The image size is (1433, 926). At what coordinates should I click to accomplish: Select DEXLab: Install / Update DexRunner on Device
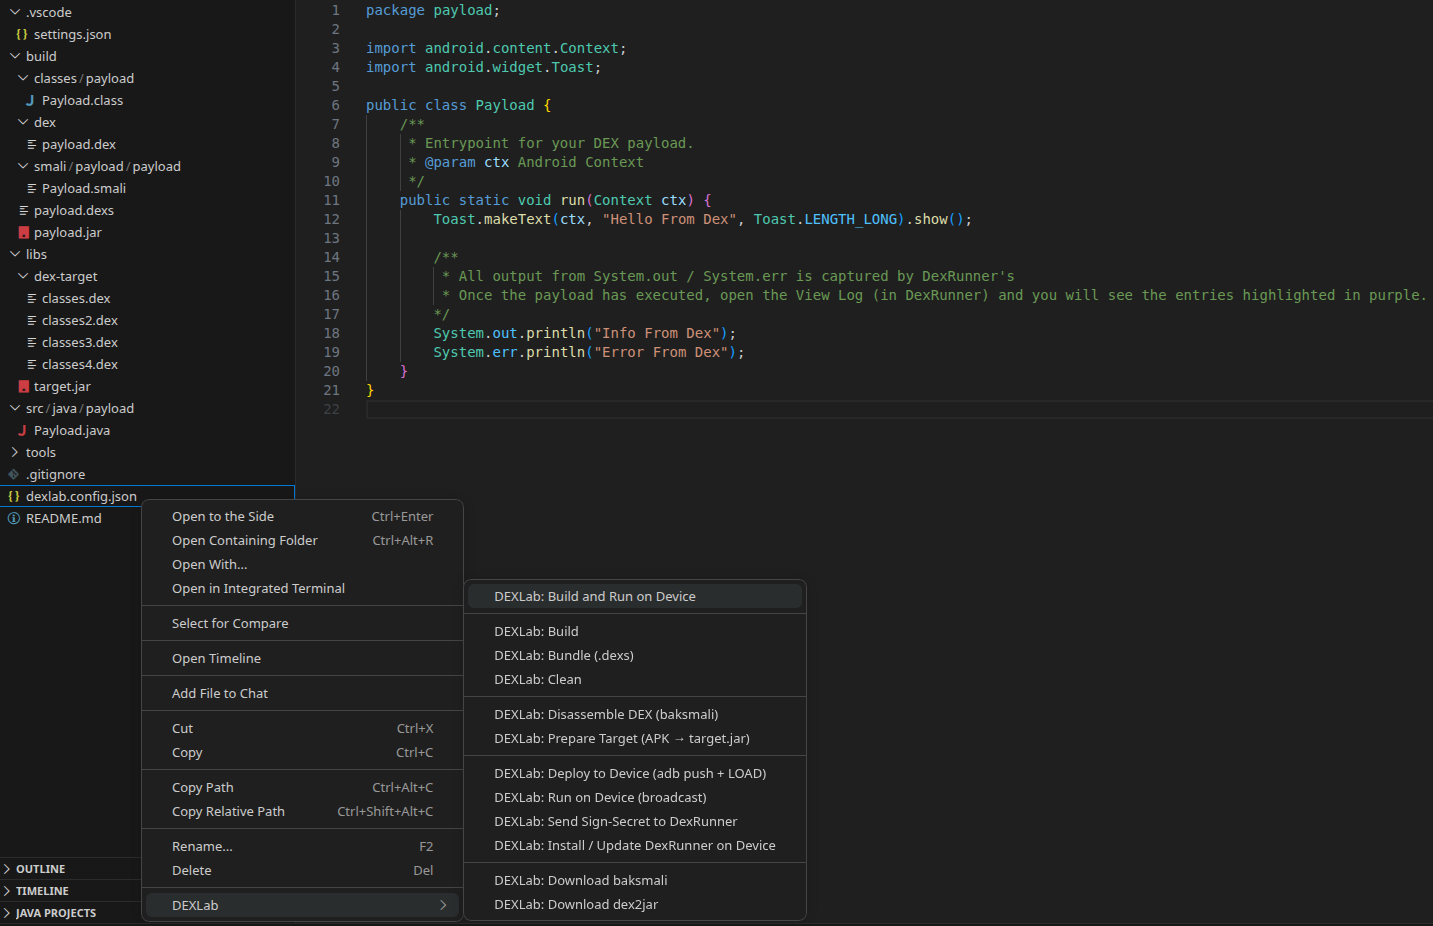pos(635,845)
